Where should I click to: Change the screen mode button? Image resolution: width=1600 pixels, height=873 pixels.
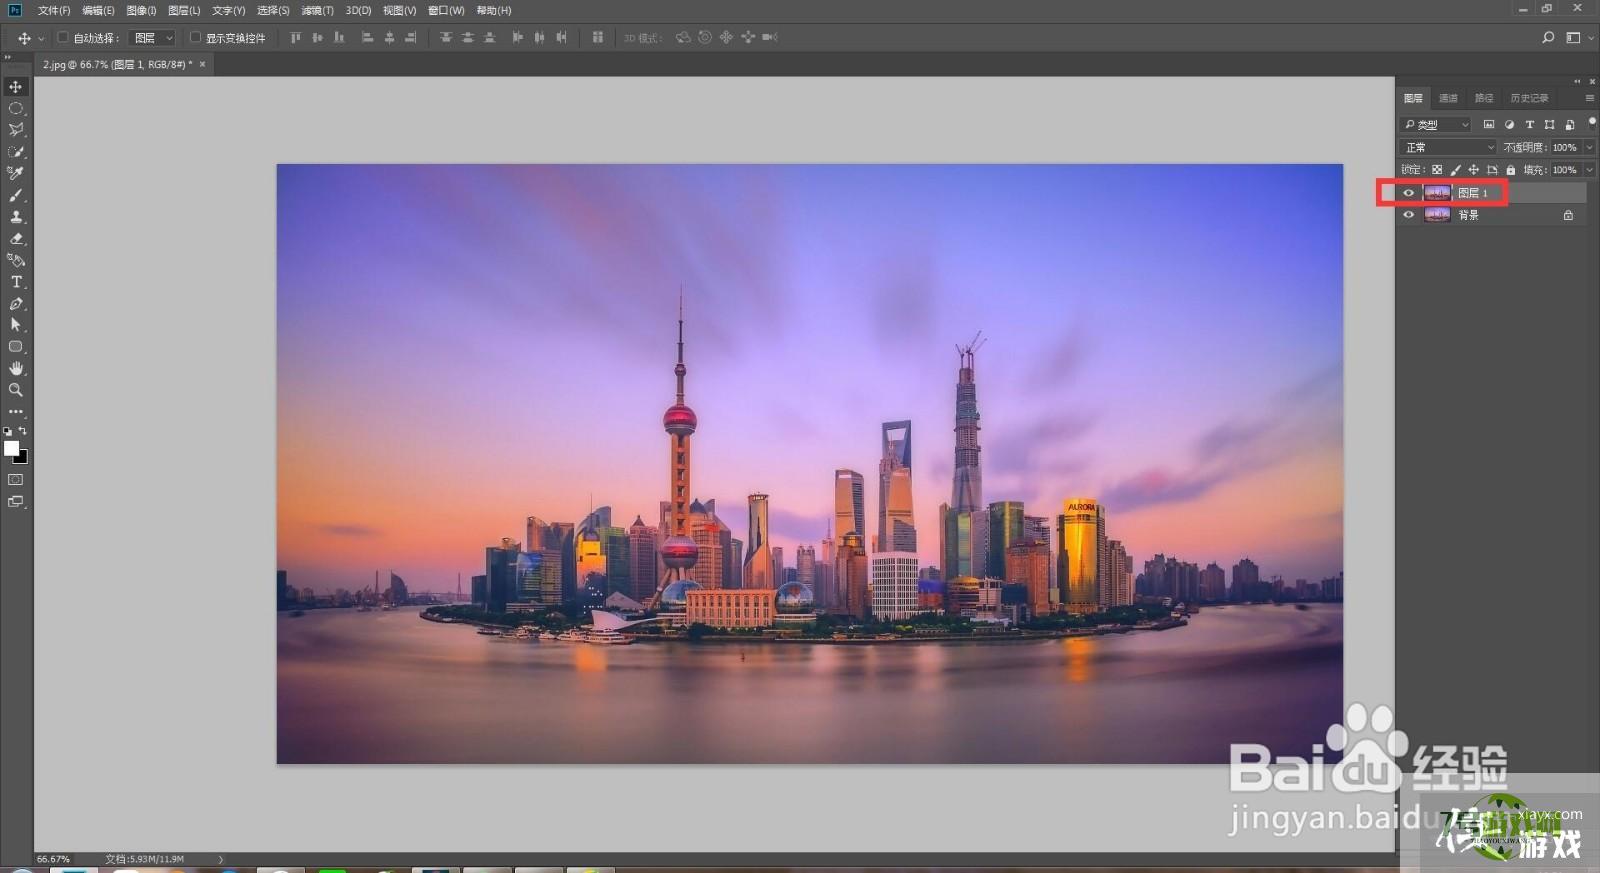[x=16, y=502]
